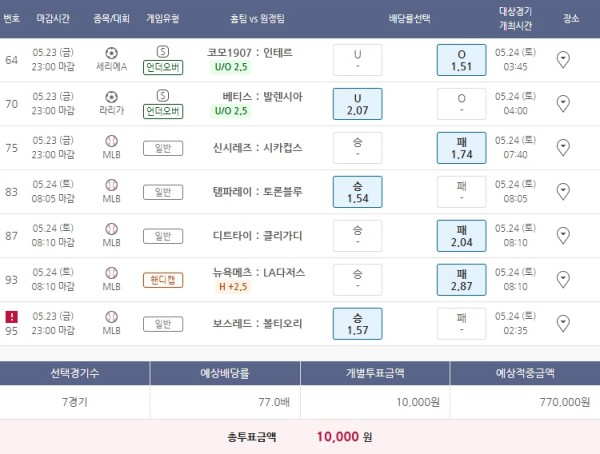Select U option for match 64
Image resolution: width=600 pixels, height=454 pixels.
pyautogui.click(x=357, y=60)
